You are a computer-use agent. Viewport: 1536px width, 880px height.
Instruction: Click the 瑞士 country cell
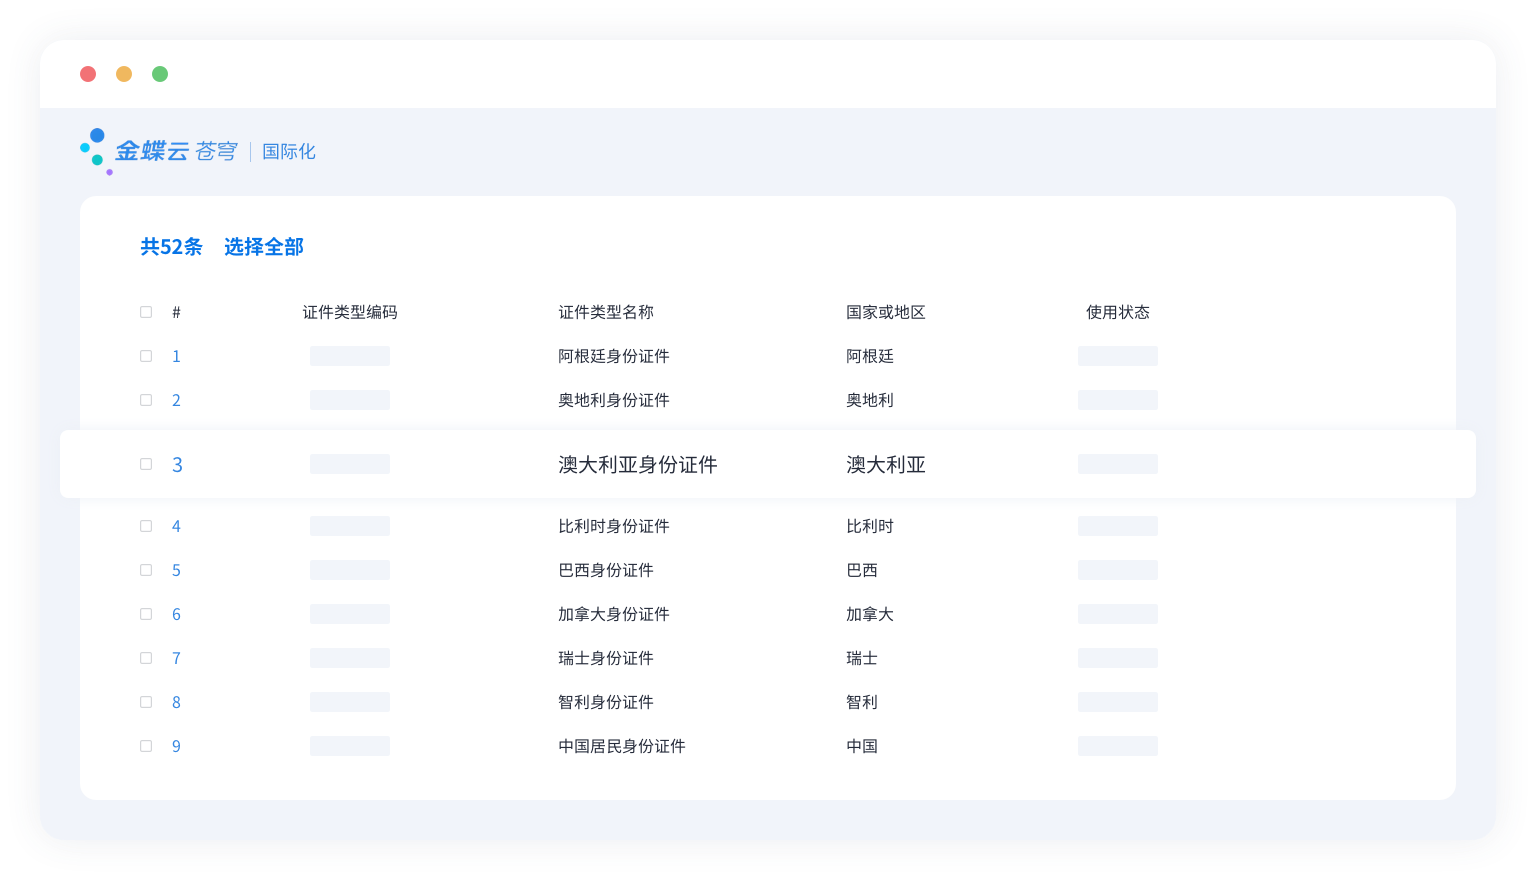click(x=862, y=658)
